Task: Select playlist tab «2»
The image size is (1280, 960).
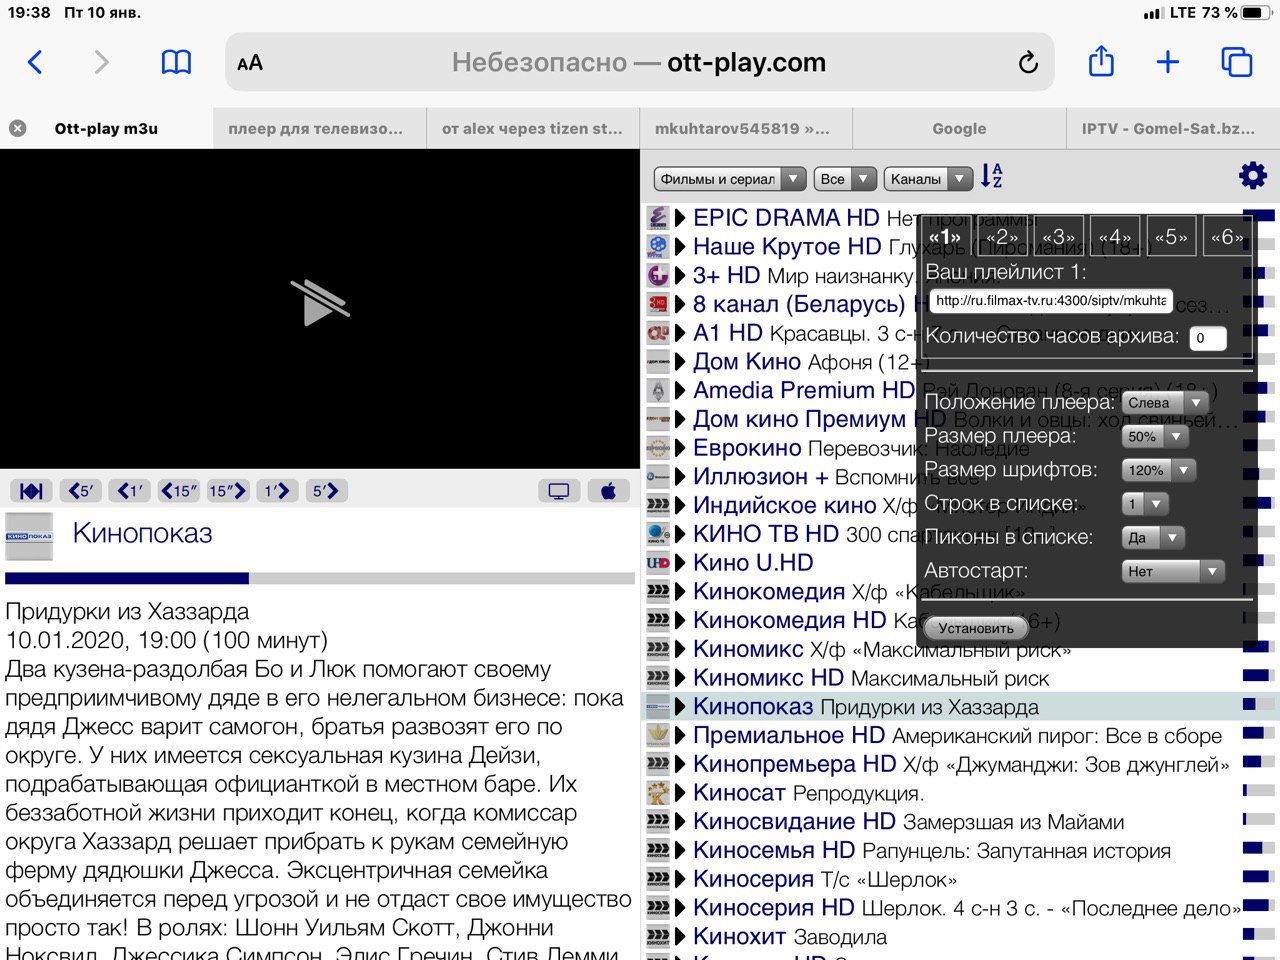Action: (x=1001, y=238)
